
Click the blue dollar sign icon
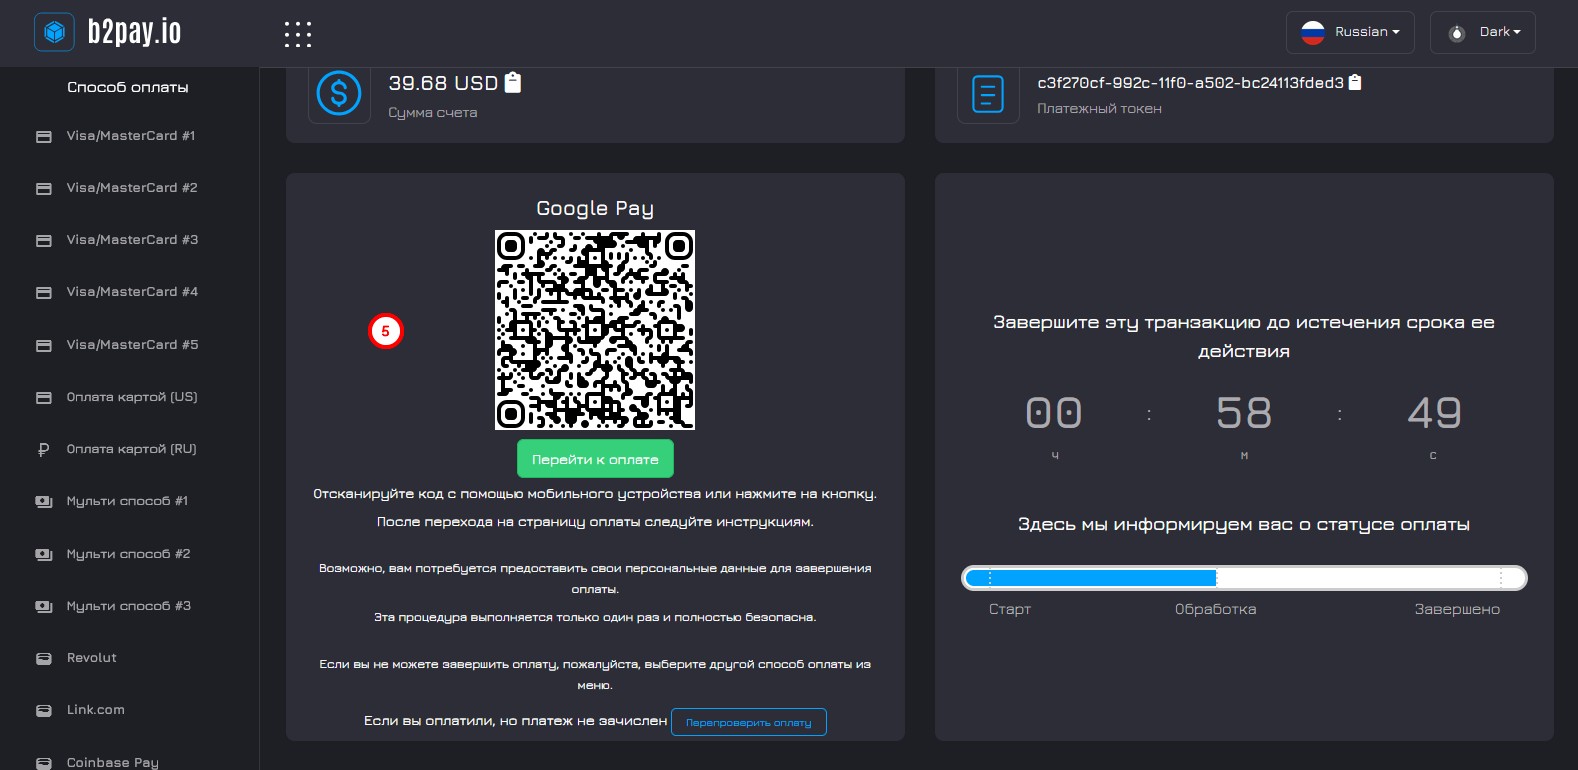(339, 94)
